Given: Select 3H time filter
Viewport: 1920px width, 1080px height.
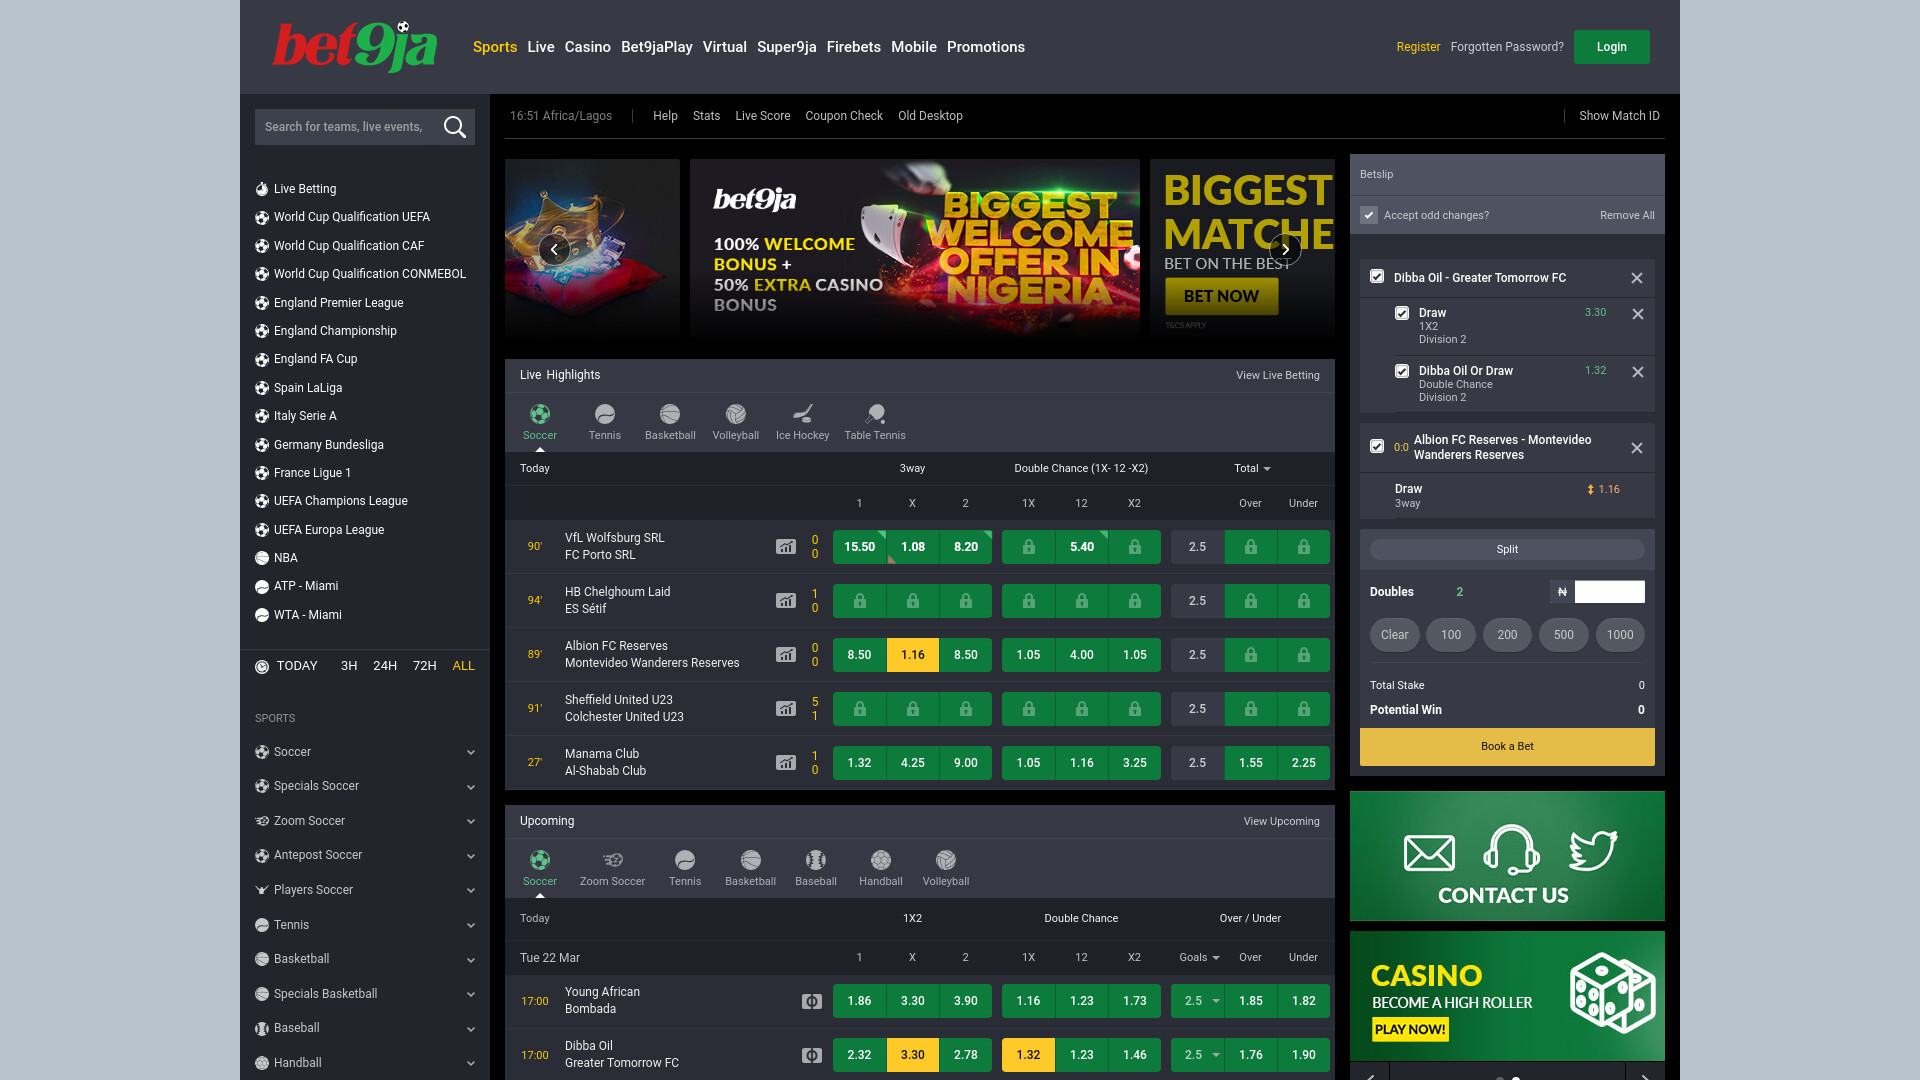Looking at the screenshot, I should coord(349,666).
